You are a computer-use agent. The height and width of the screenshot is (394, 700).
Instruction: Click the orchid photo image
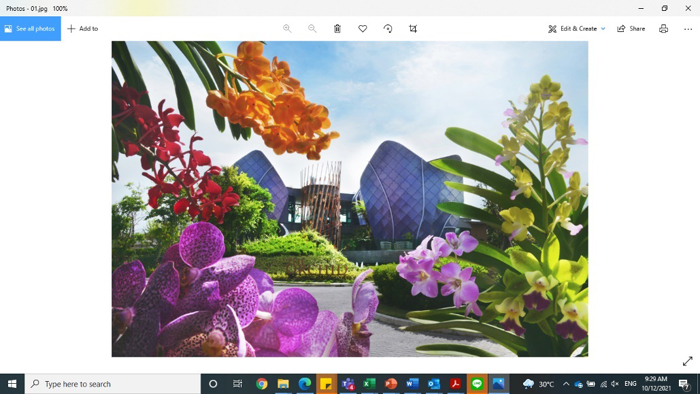click(350, 199)
